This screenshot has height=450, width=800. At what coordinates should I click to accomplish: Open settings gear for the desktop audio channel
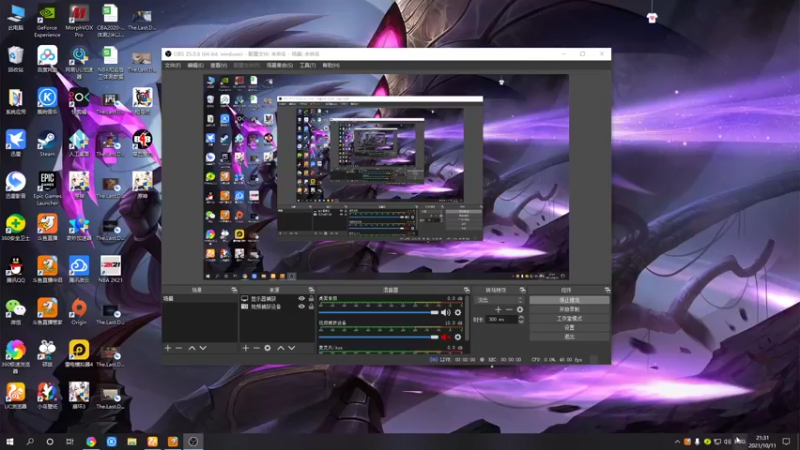(458, 312)
